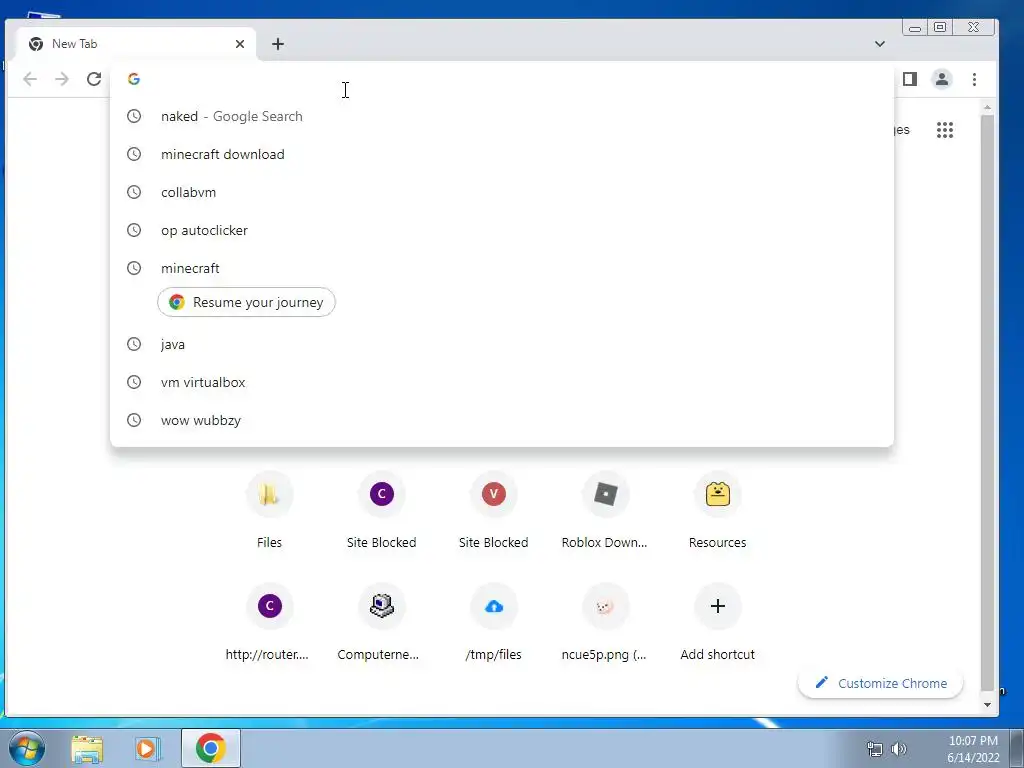Open Windows Media Player from taskbar
This screenshot has height=768, width=1024.
(148, 748)
